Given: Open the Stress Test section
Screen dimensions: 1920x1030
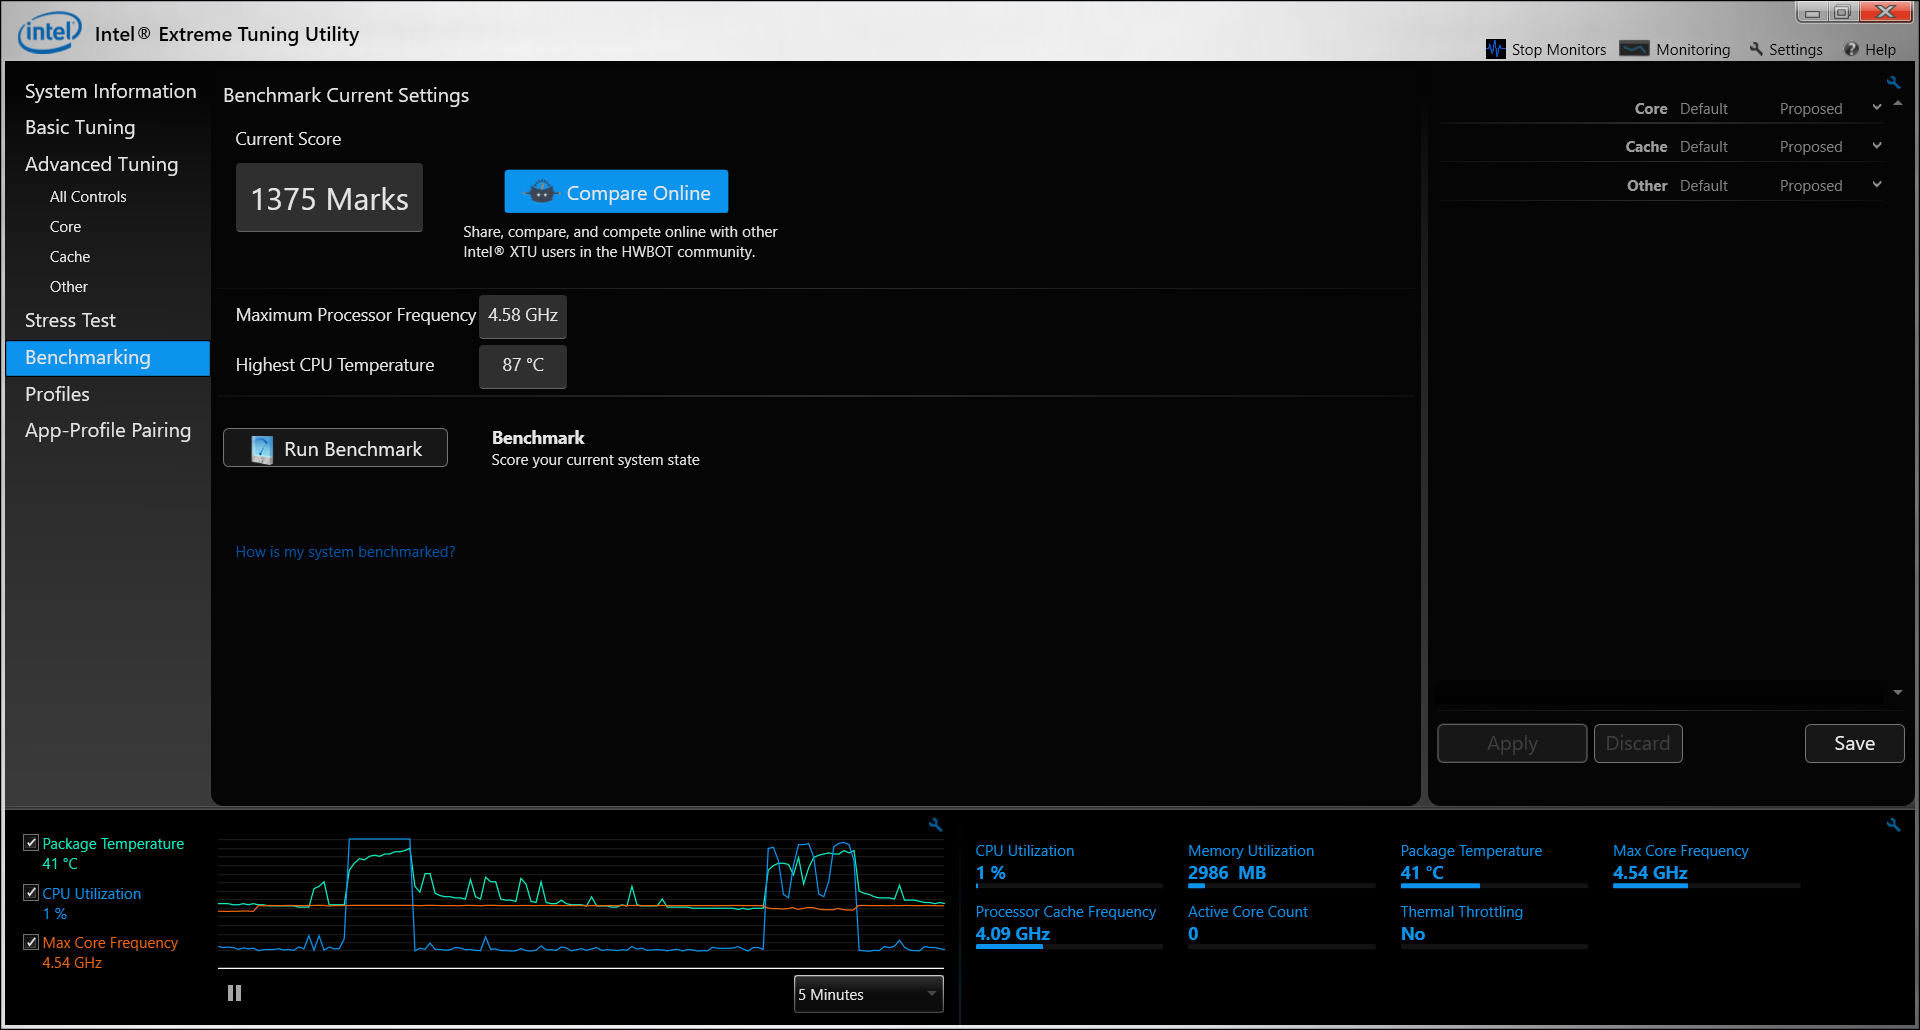Looking at the screenshot, I should tap(70, 320).
